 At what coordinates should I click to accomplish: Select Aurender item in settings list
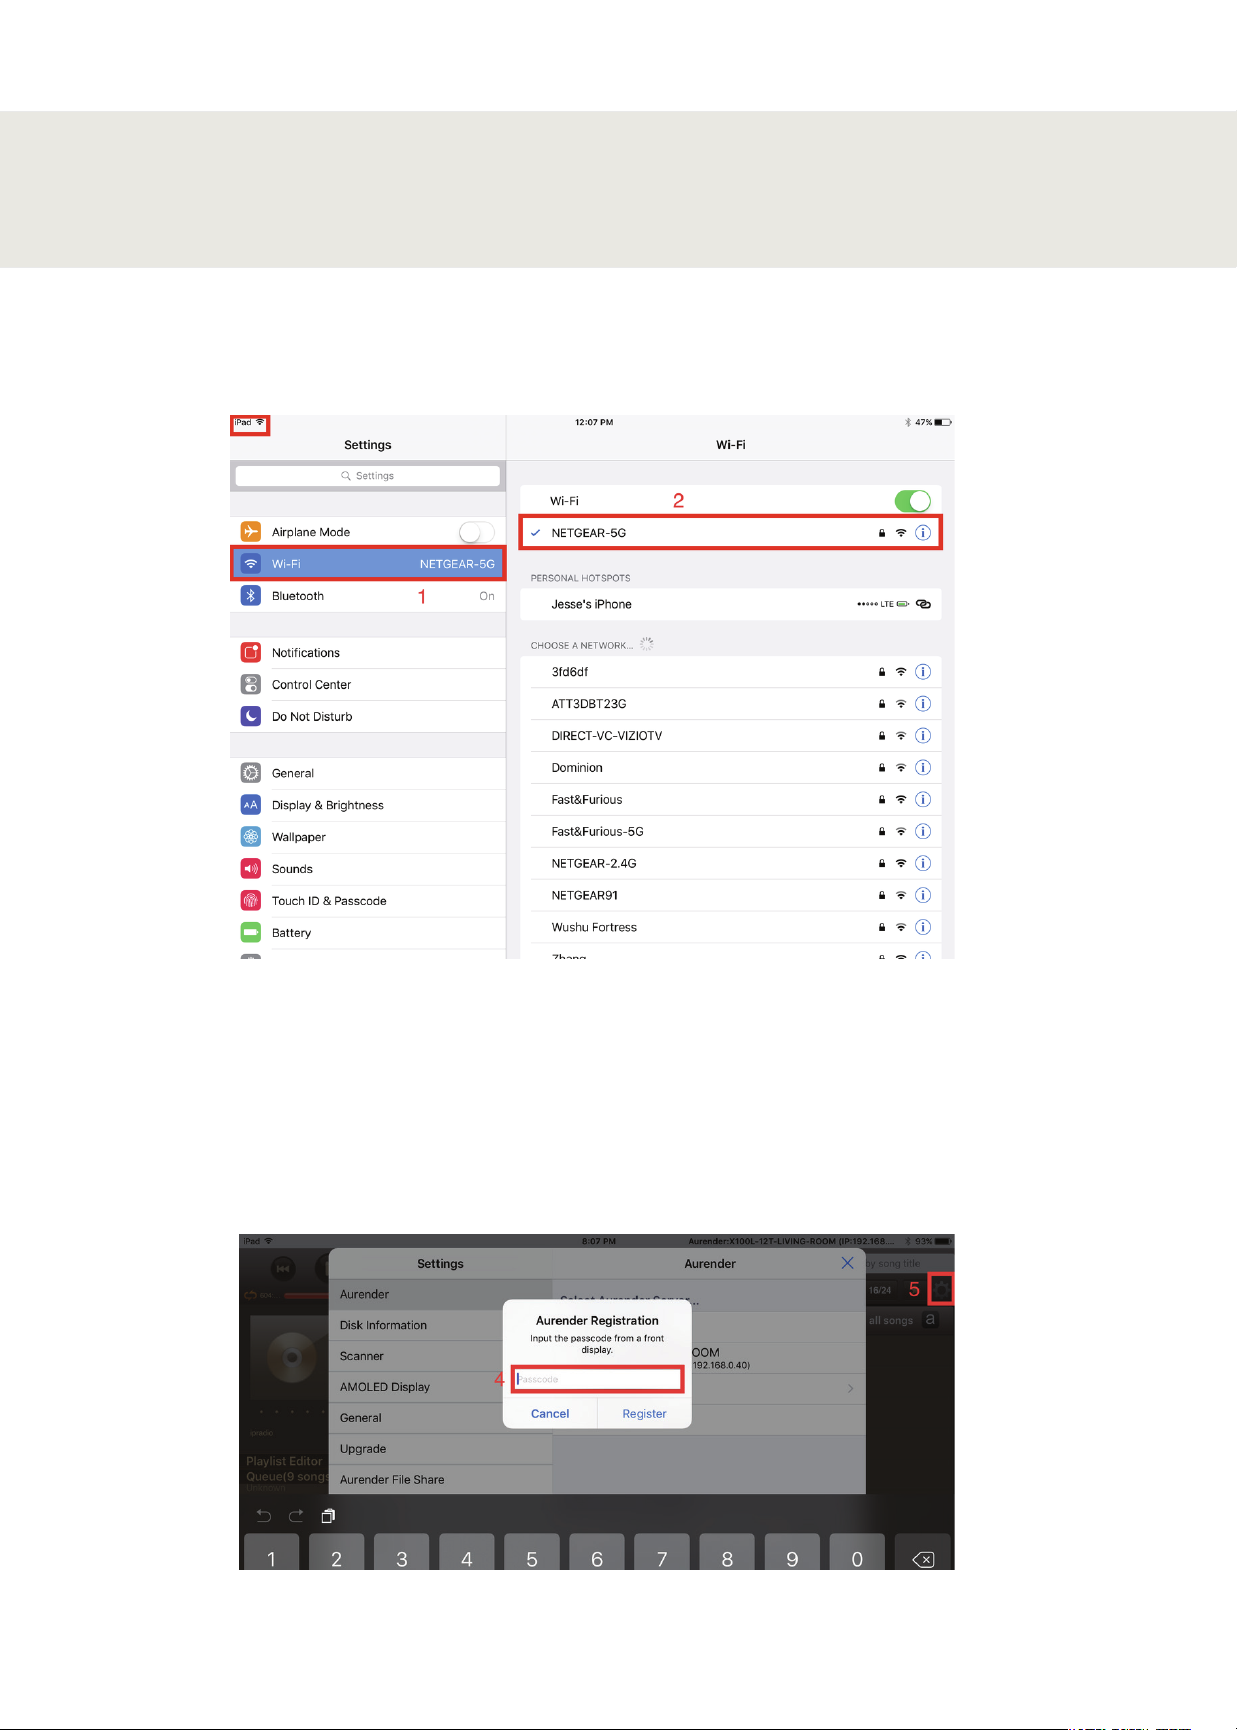440,1294
